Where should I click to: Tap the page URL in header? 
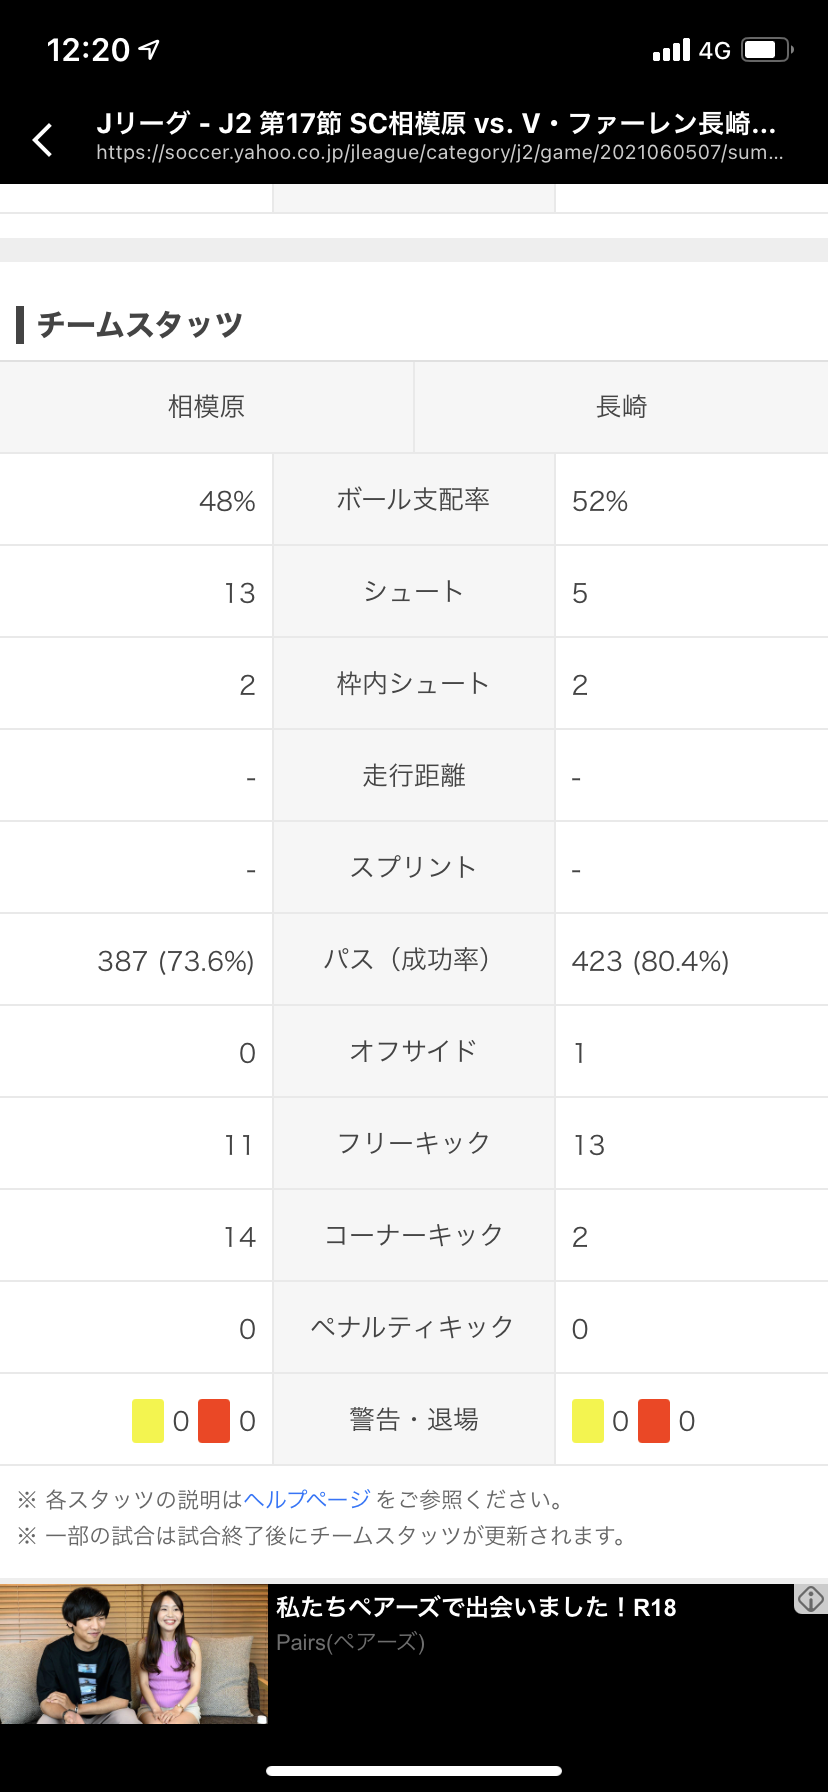439,153
